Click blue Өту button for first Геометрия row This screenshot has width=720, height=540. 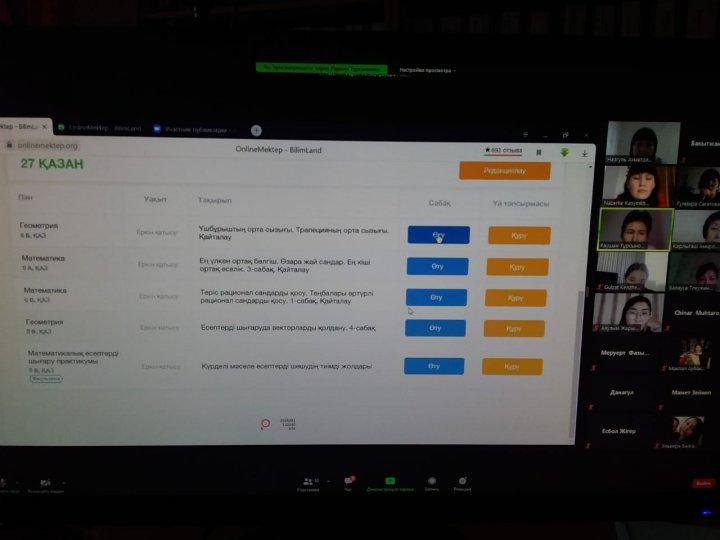[439, 235]
